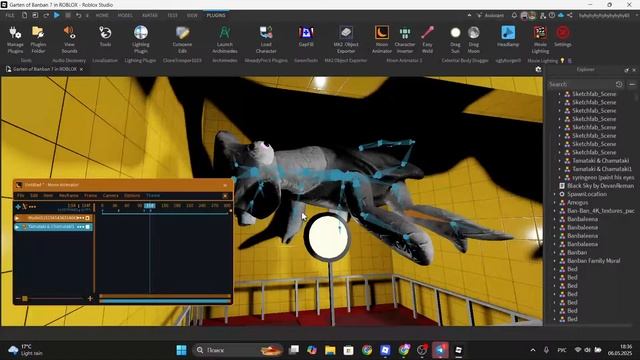Click the blue timeline scroll bar
Viewport: 640px width, 360px height.
[x=165, y=301]
